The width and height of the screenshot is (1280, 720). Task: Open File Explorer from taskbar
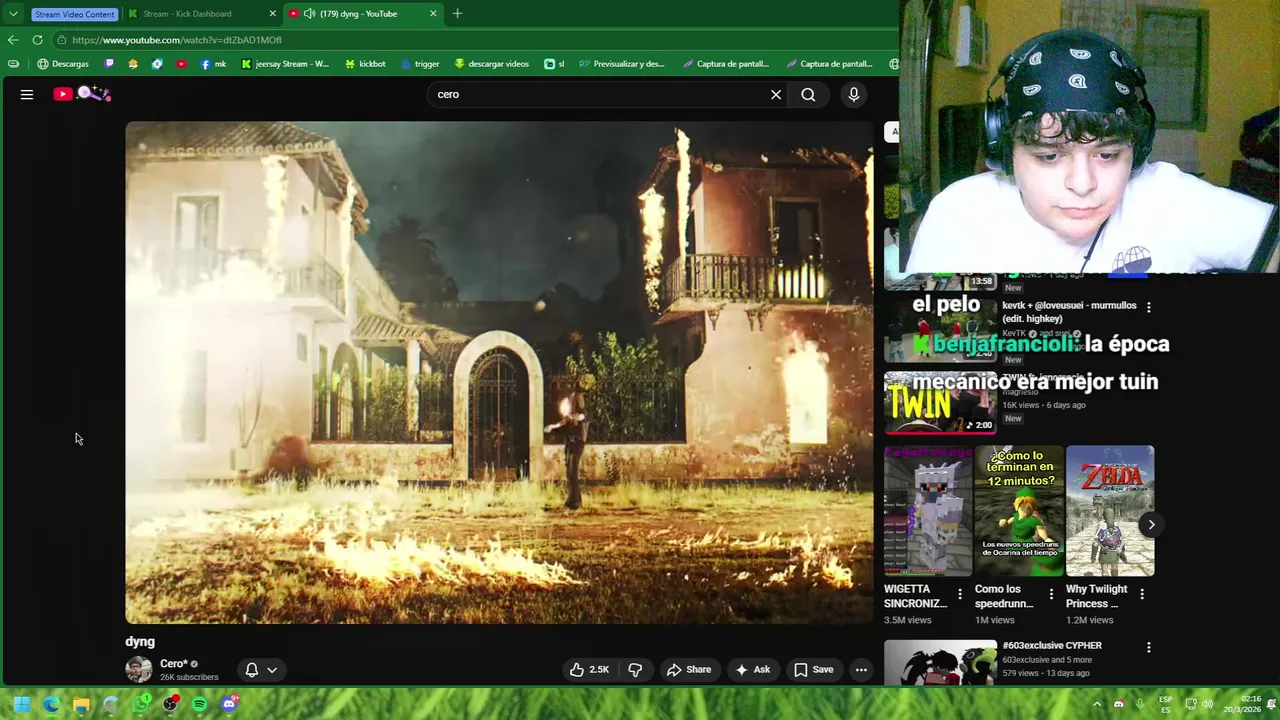click(x=81, y=704)
